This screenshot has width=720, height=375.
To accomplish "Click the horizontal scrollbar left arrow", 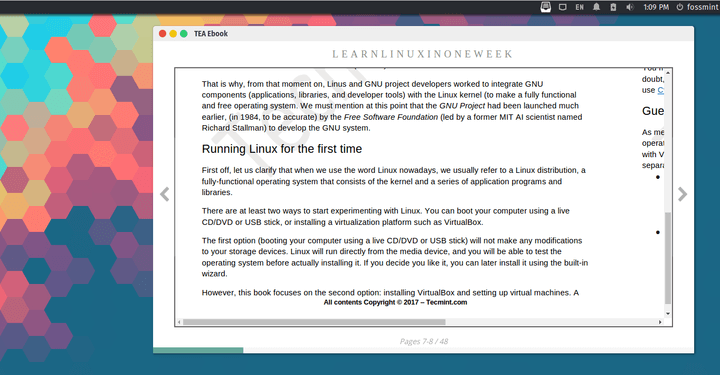I will coord(179,322).
